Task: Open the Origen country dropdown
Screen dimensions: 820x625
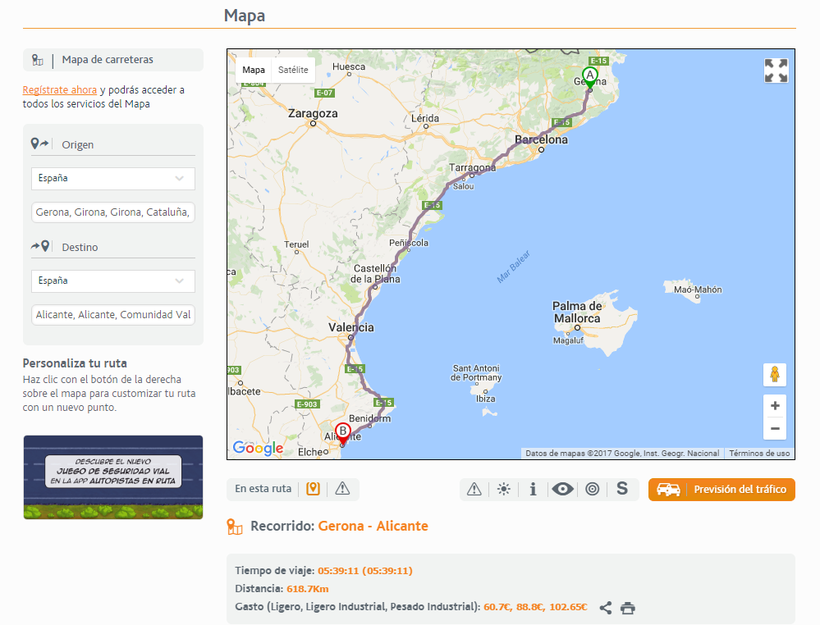Action: point(113,178)
